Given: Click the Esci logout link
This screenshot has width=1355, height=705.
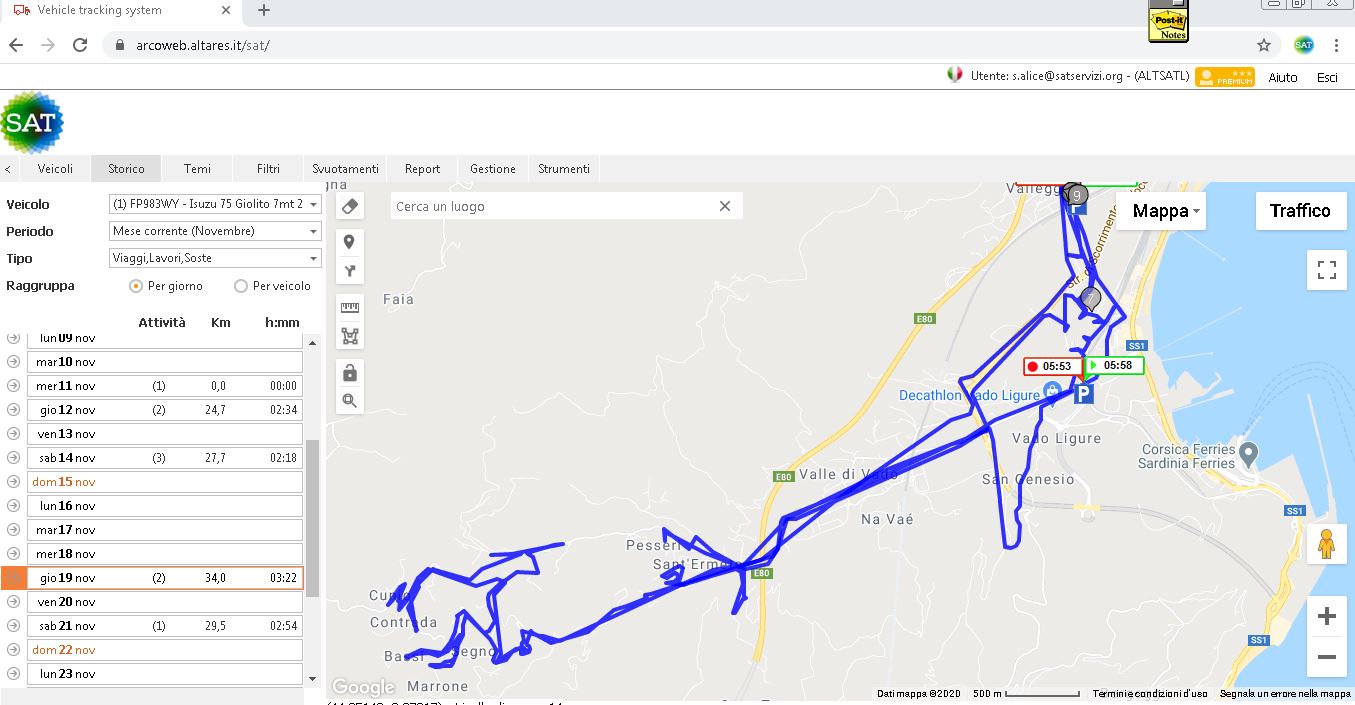Looking at the screenshot, I should 1327,77.
